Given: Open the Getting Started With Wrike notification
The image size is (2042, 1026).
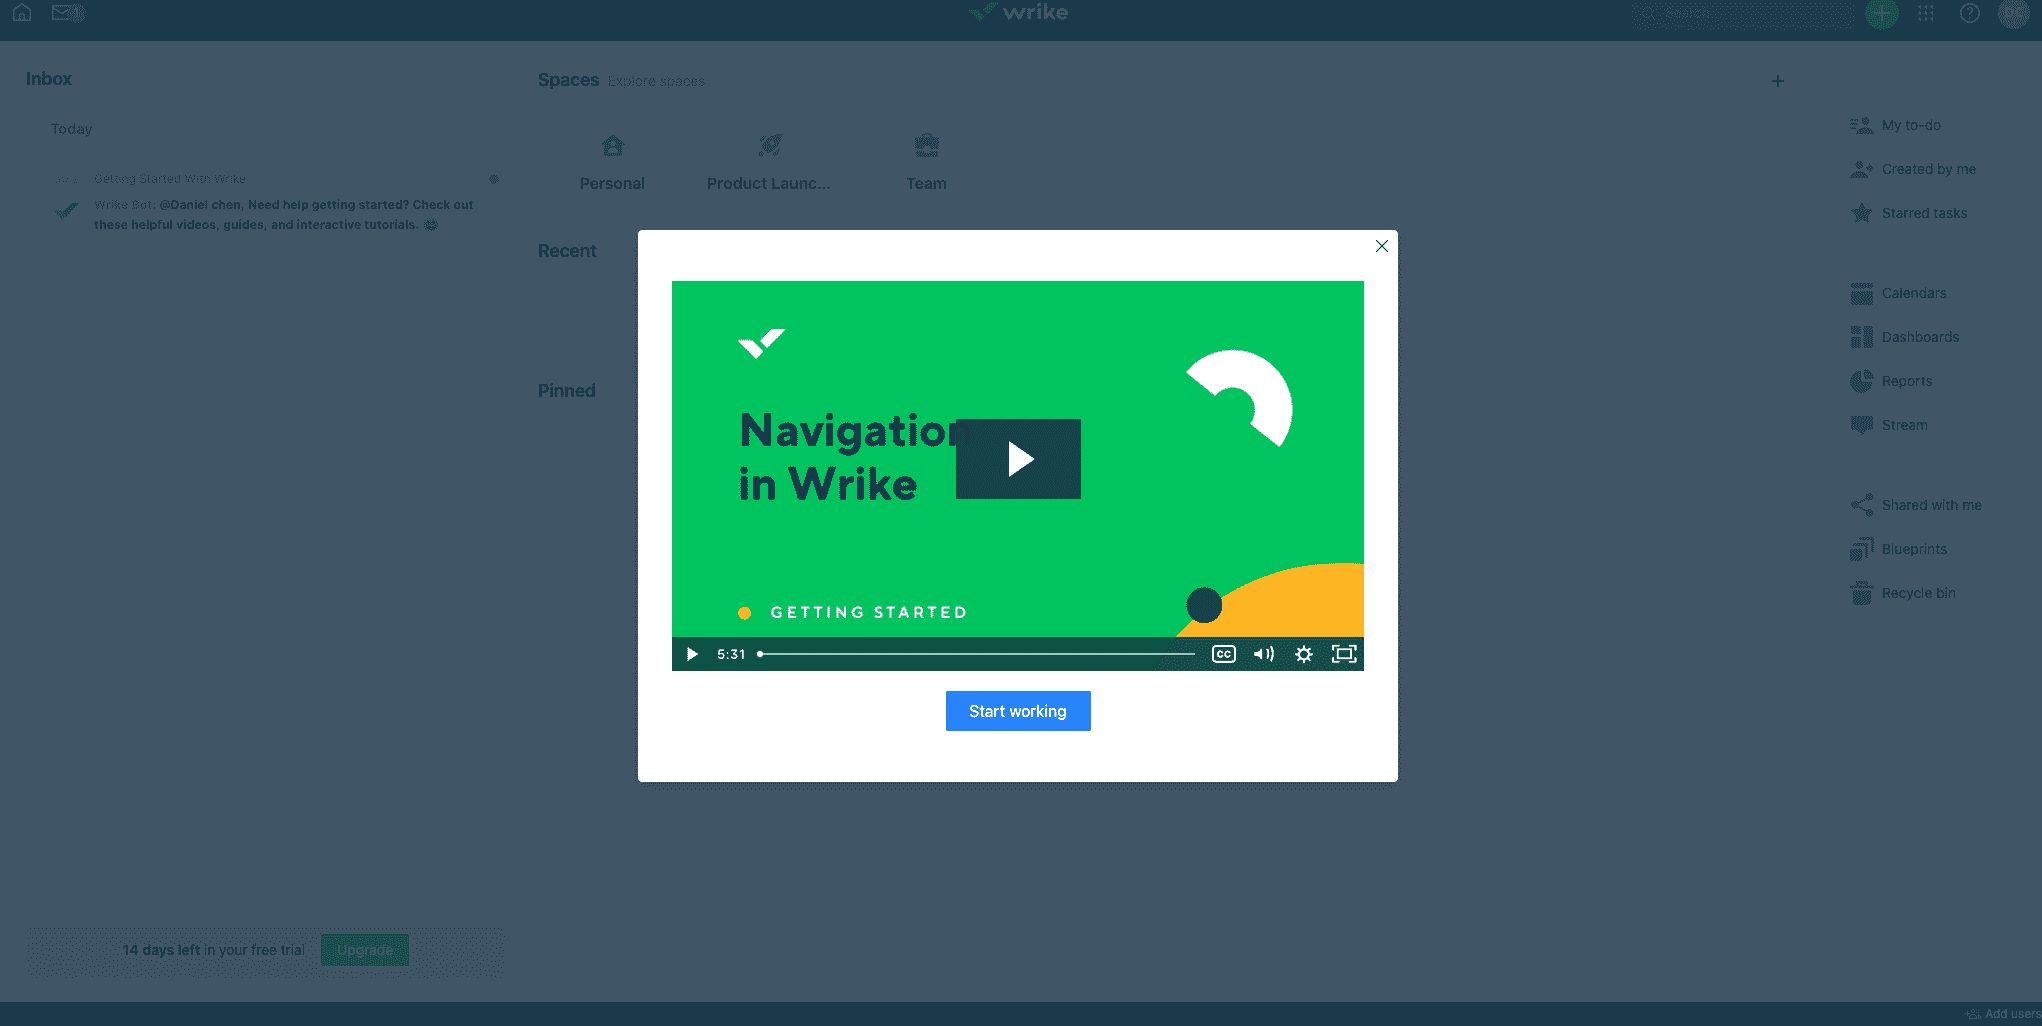Looking at the screenshot, I should pos(170,179).
